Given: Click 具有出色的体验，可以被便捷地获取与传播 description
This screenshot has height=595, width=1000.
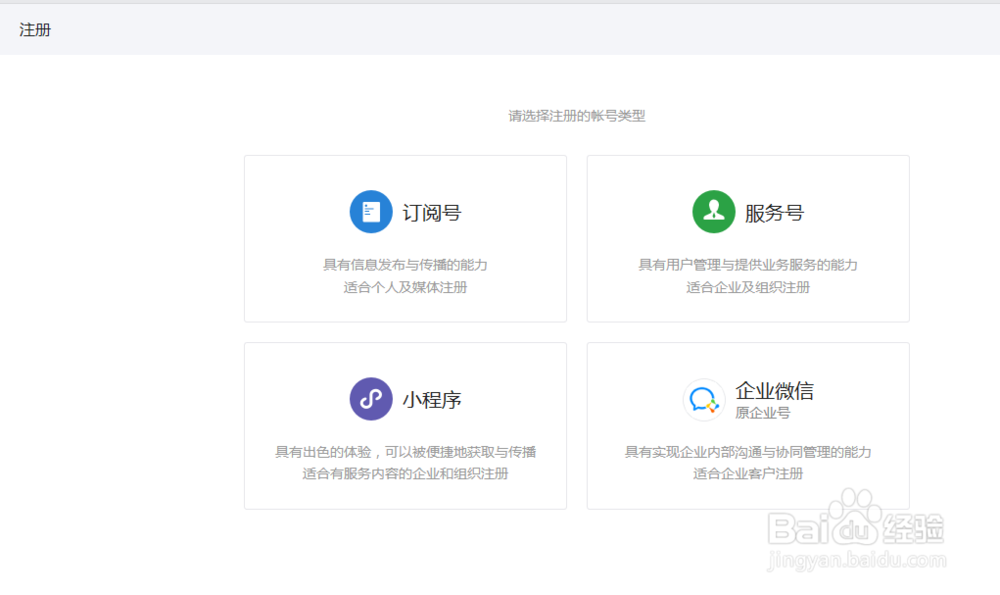Looking at the screenshot, I should tap(405, 452).
